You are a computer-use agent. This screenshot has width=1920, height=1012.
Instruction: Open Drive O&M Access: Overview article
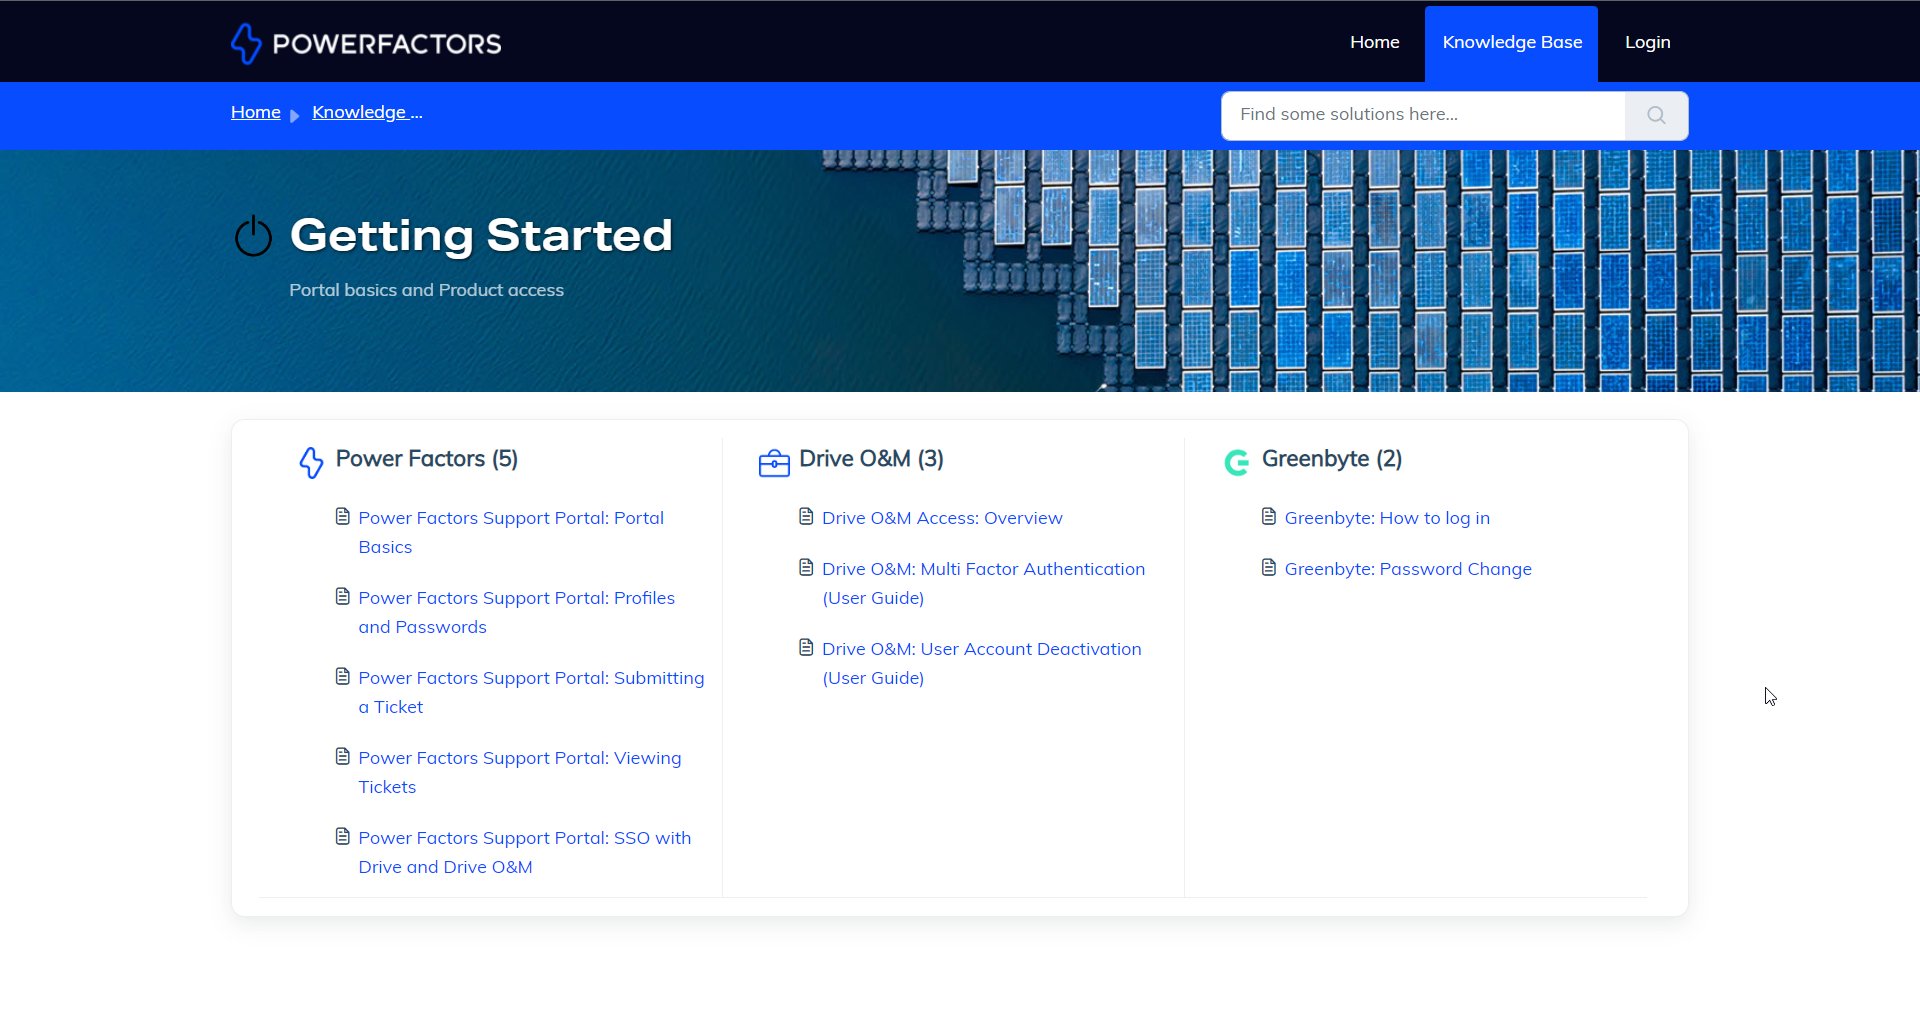pos(942,518)
